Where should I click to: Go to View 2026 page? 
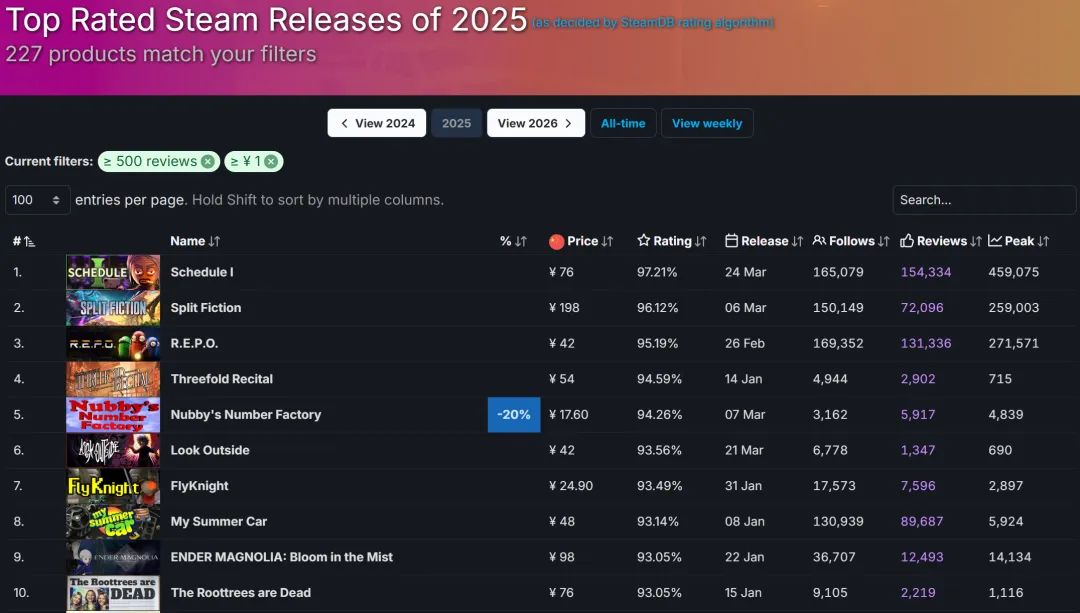(x=535, y=123)
